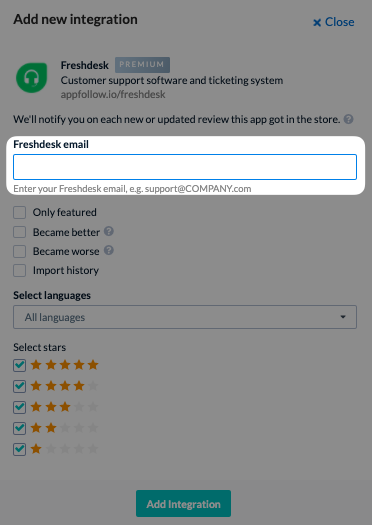Tick the Became better checkbox

tap(19, 232)
